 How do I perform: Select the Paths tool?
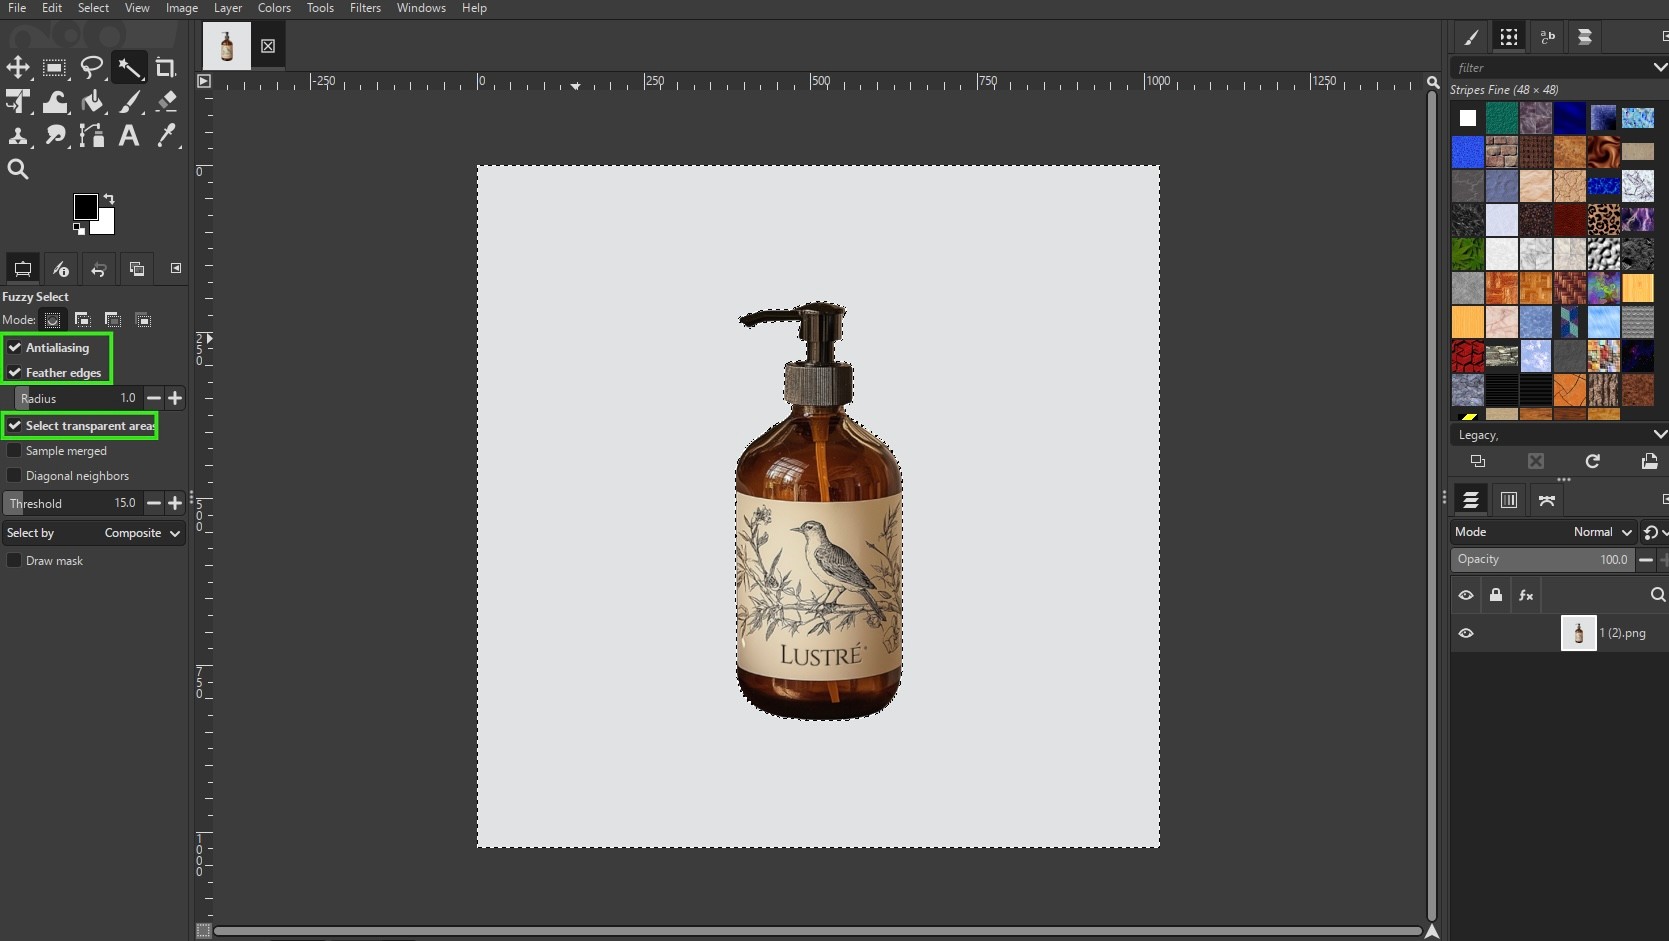92,136
